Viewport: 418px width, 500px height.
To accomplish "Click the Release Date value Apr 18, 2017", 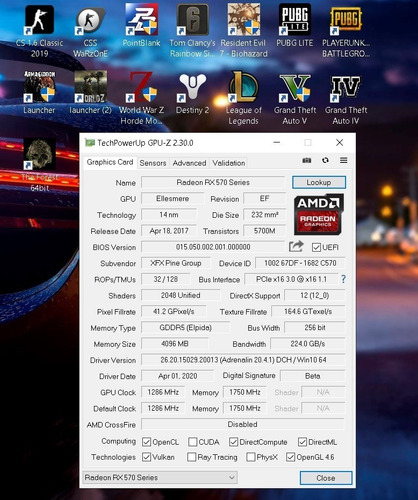I will point(169,231).
